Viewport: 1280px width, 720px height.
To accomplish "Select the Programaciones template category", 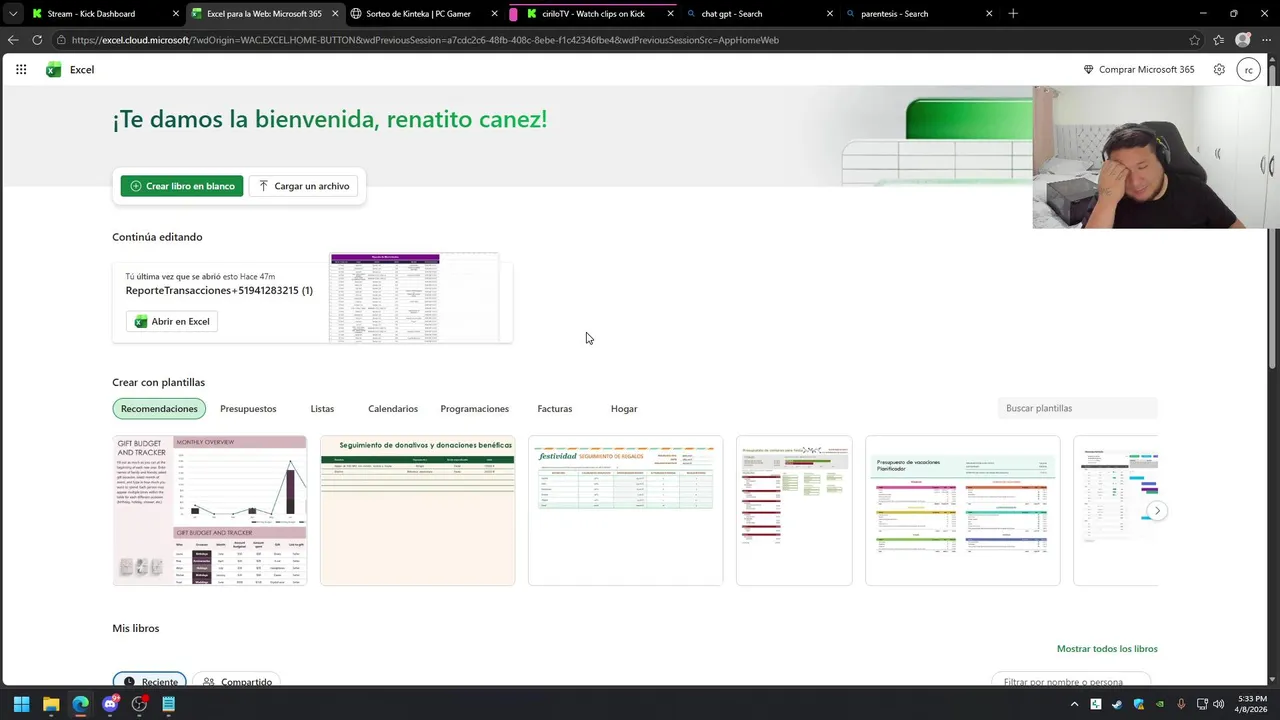I will click(474, 408).
